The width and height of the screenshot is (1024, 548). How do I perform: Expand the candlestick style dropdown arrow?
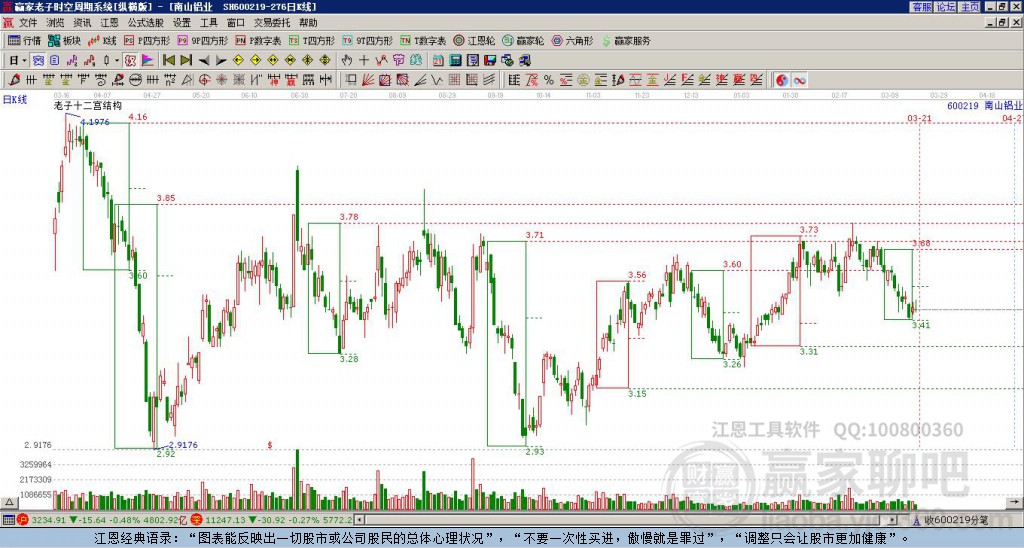tap(117, 61)
